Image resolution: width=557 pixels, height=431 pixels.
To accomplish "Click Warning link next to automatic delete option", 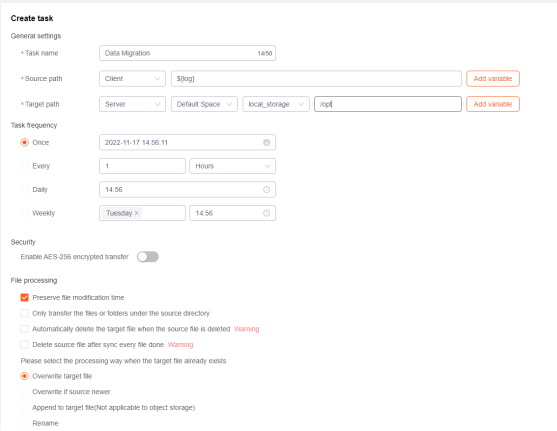I will 247,329.
